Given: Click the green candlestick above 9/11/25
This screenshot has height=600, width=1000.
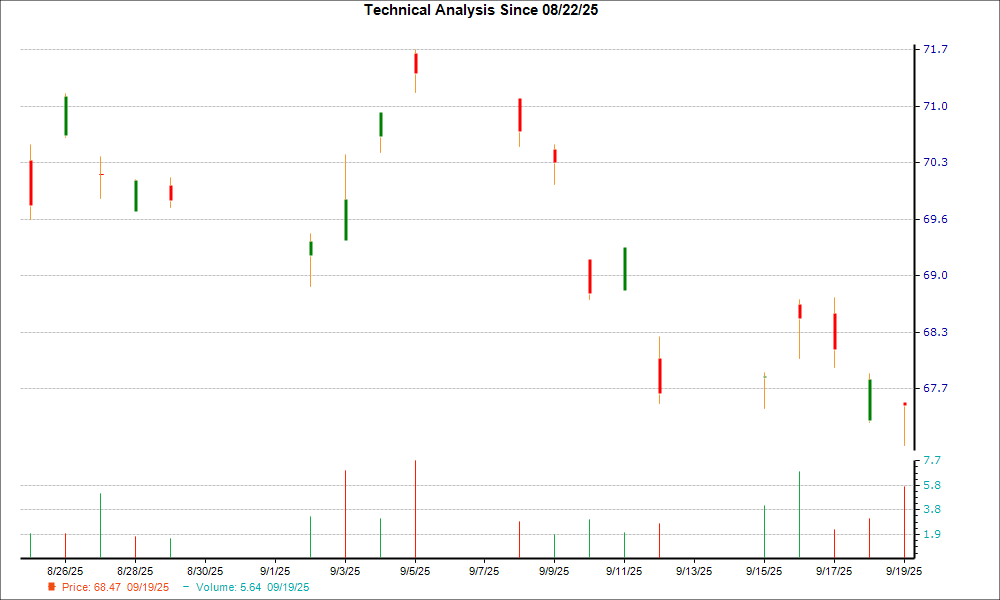Looking at the screenshot, I should (625, 269).
